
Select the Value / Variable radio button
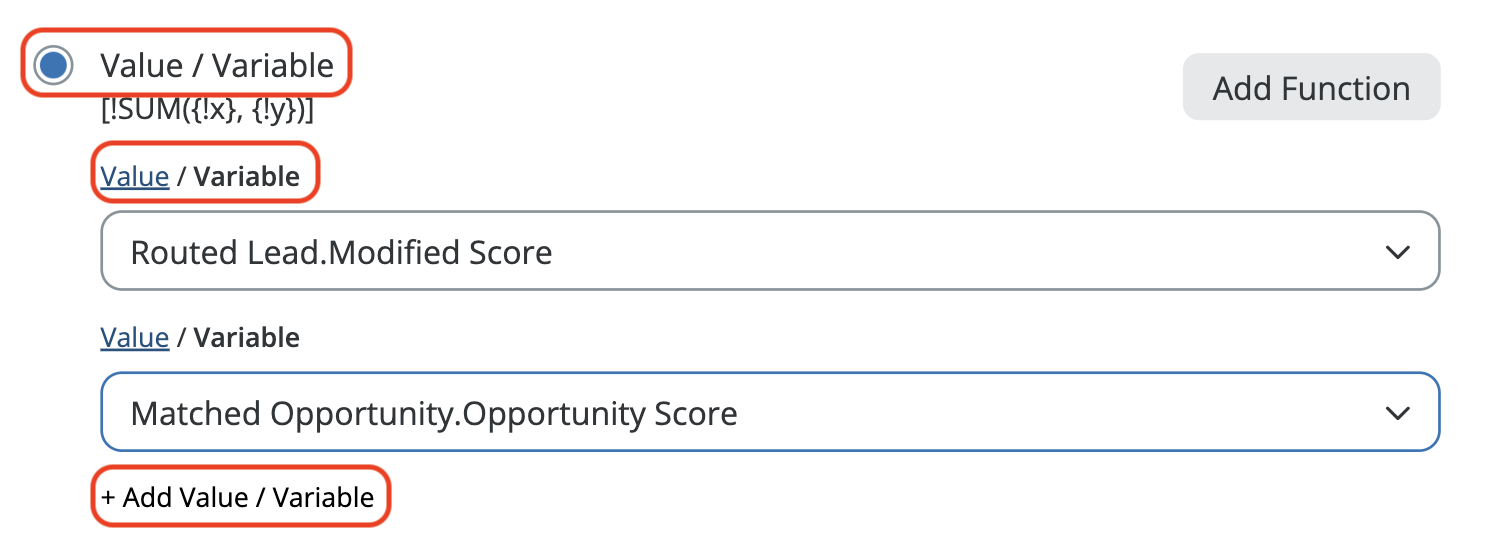coord(53,66)
